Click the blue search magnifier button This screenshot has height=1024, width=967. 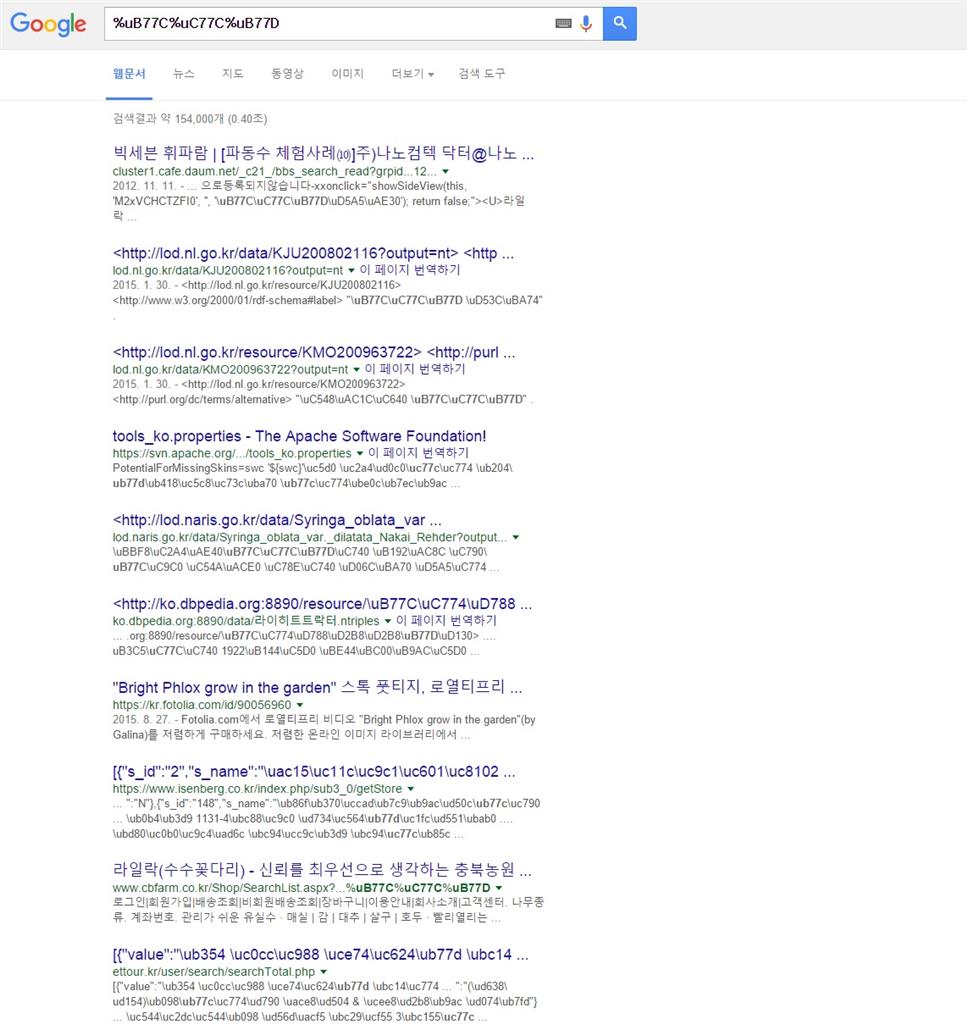(x=619, y=23)
